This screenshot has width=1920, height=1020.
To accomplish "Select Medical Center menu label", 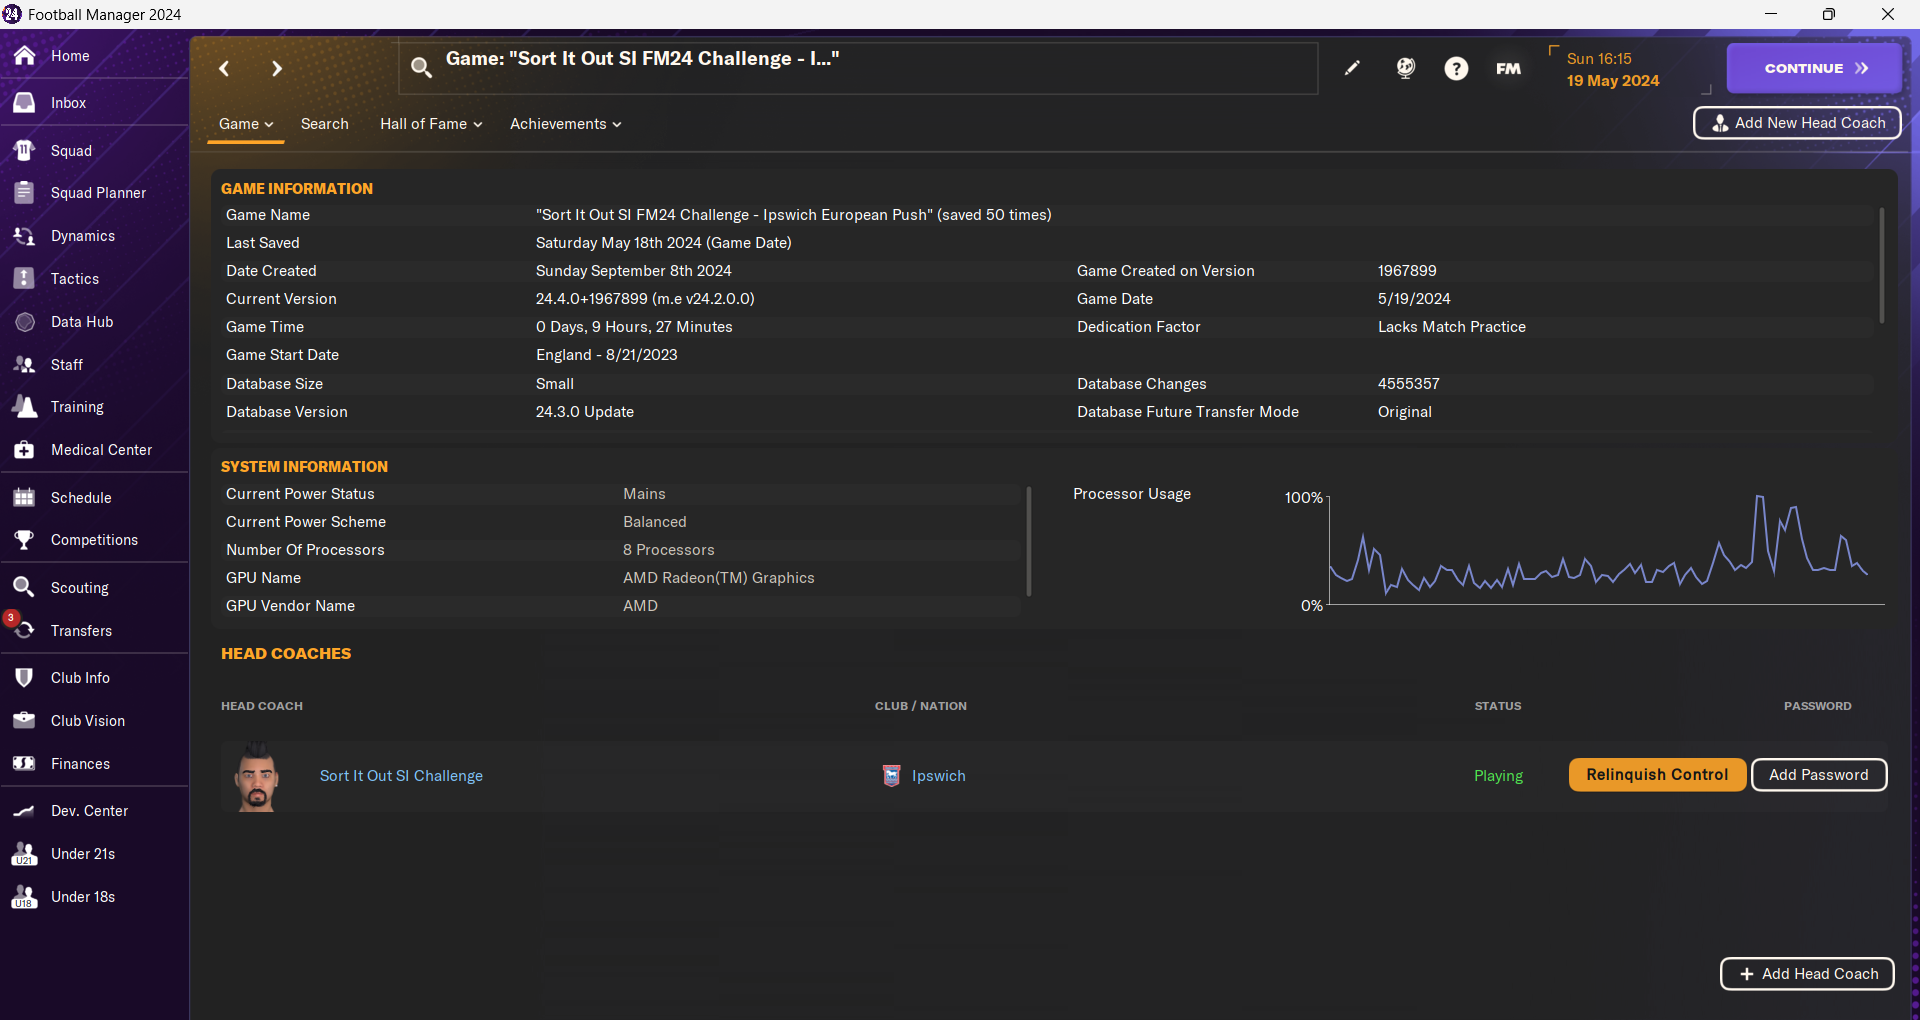I will tap(102, 450).
